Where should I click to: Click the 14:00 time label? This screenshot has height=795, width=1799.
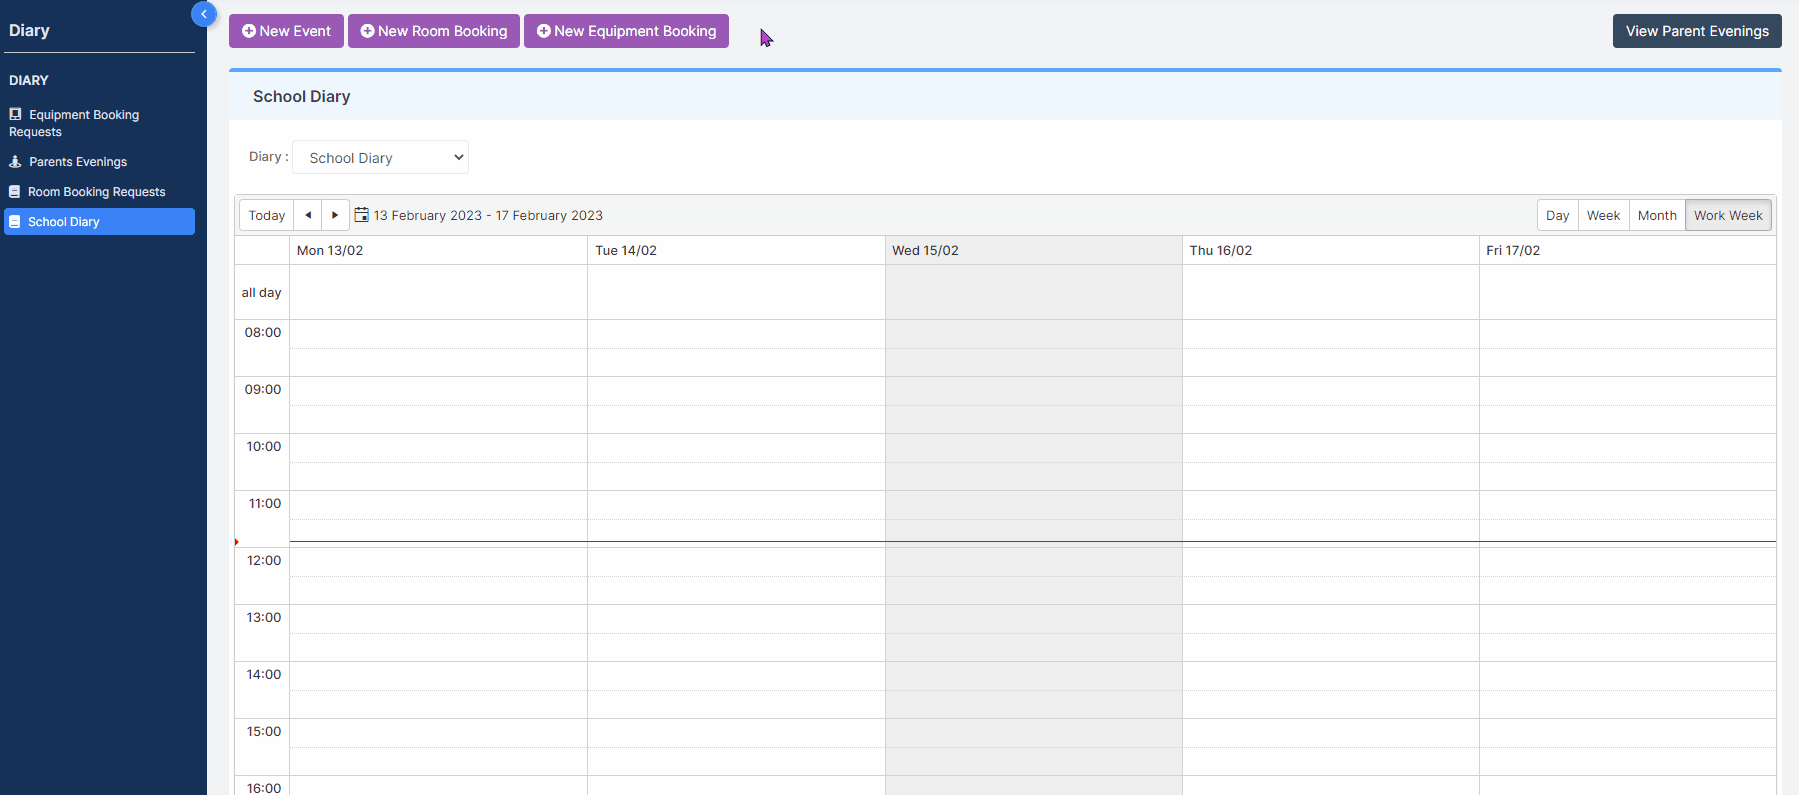click(x=264, y=674)
